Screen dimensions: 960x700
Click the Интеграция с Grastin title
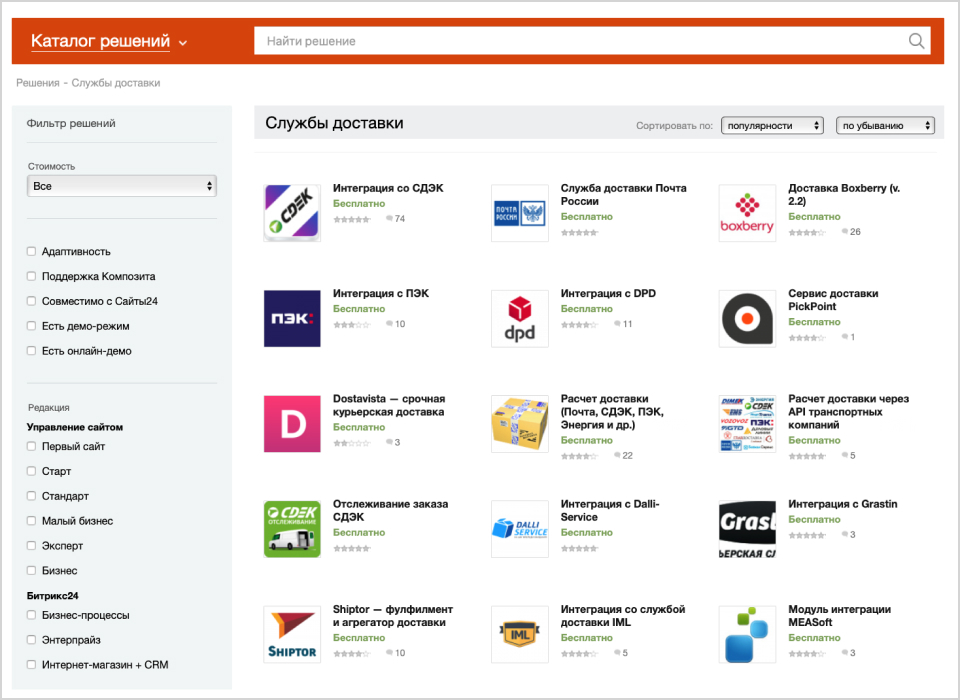[842, 504]
